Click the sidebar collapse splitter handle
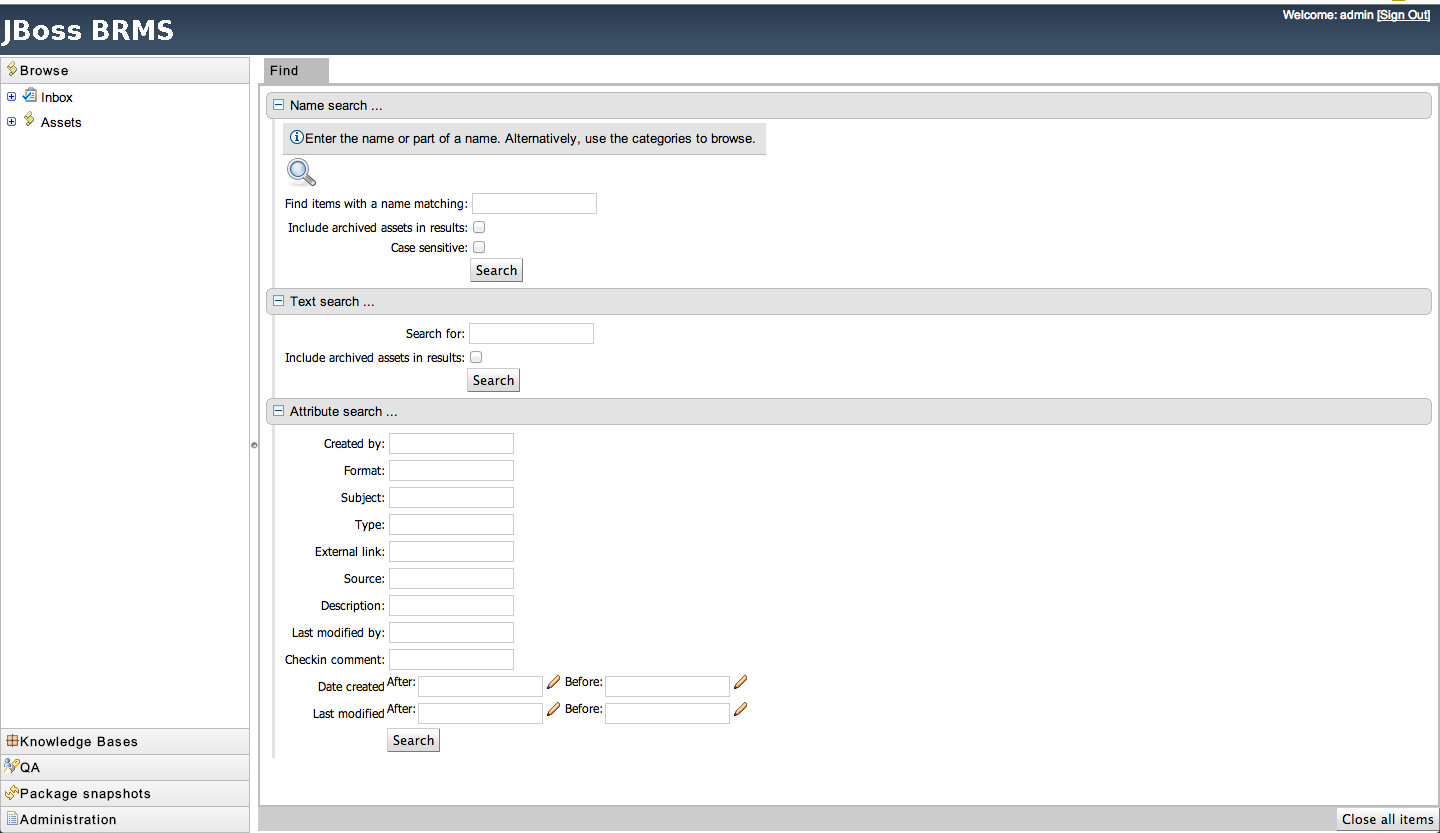The image size is (1440, 833). coord(254,445)
